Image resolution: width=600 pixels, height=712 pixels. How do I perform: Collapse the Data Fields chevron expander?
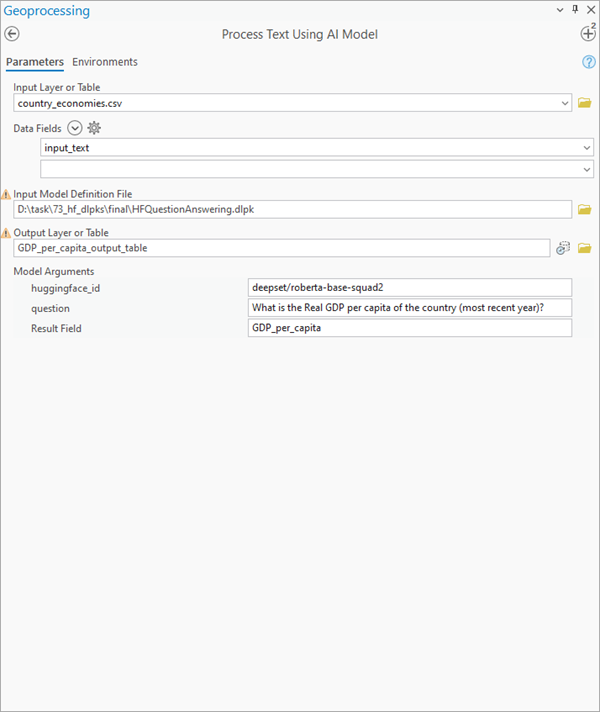pos(75,128)
